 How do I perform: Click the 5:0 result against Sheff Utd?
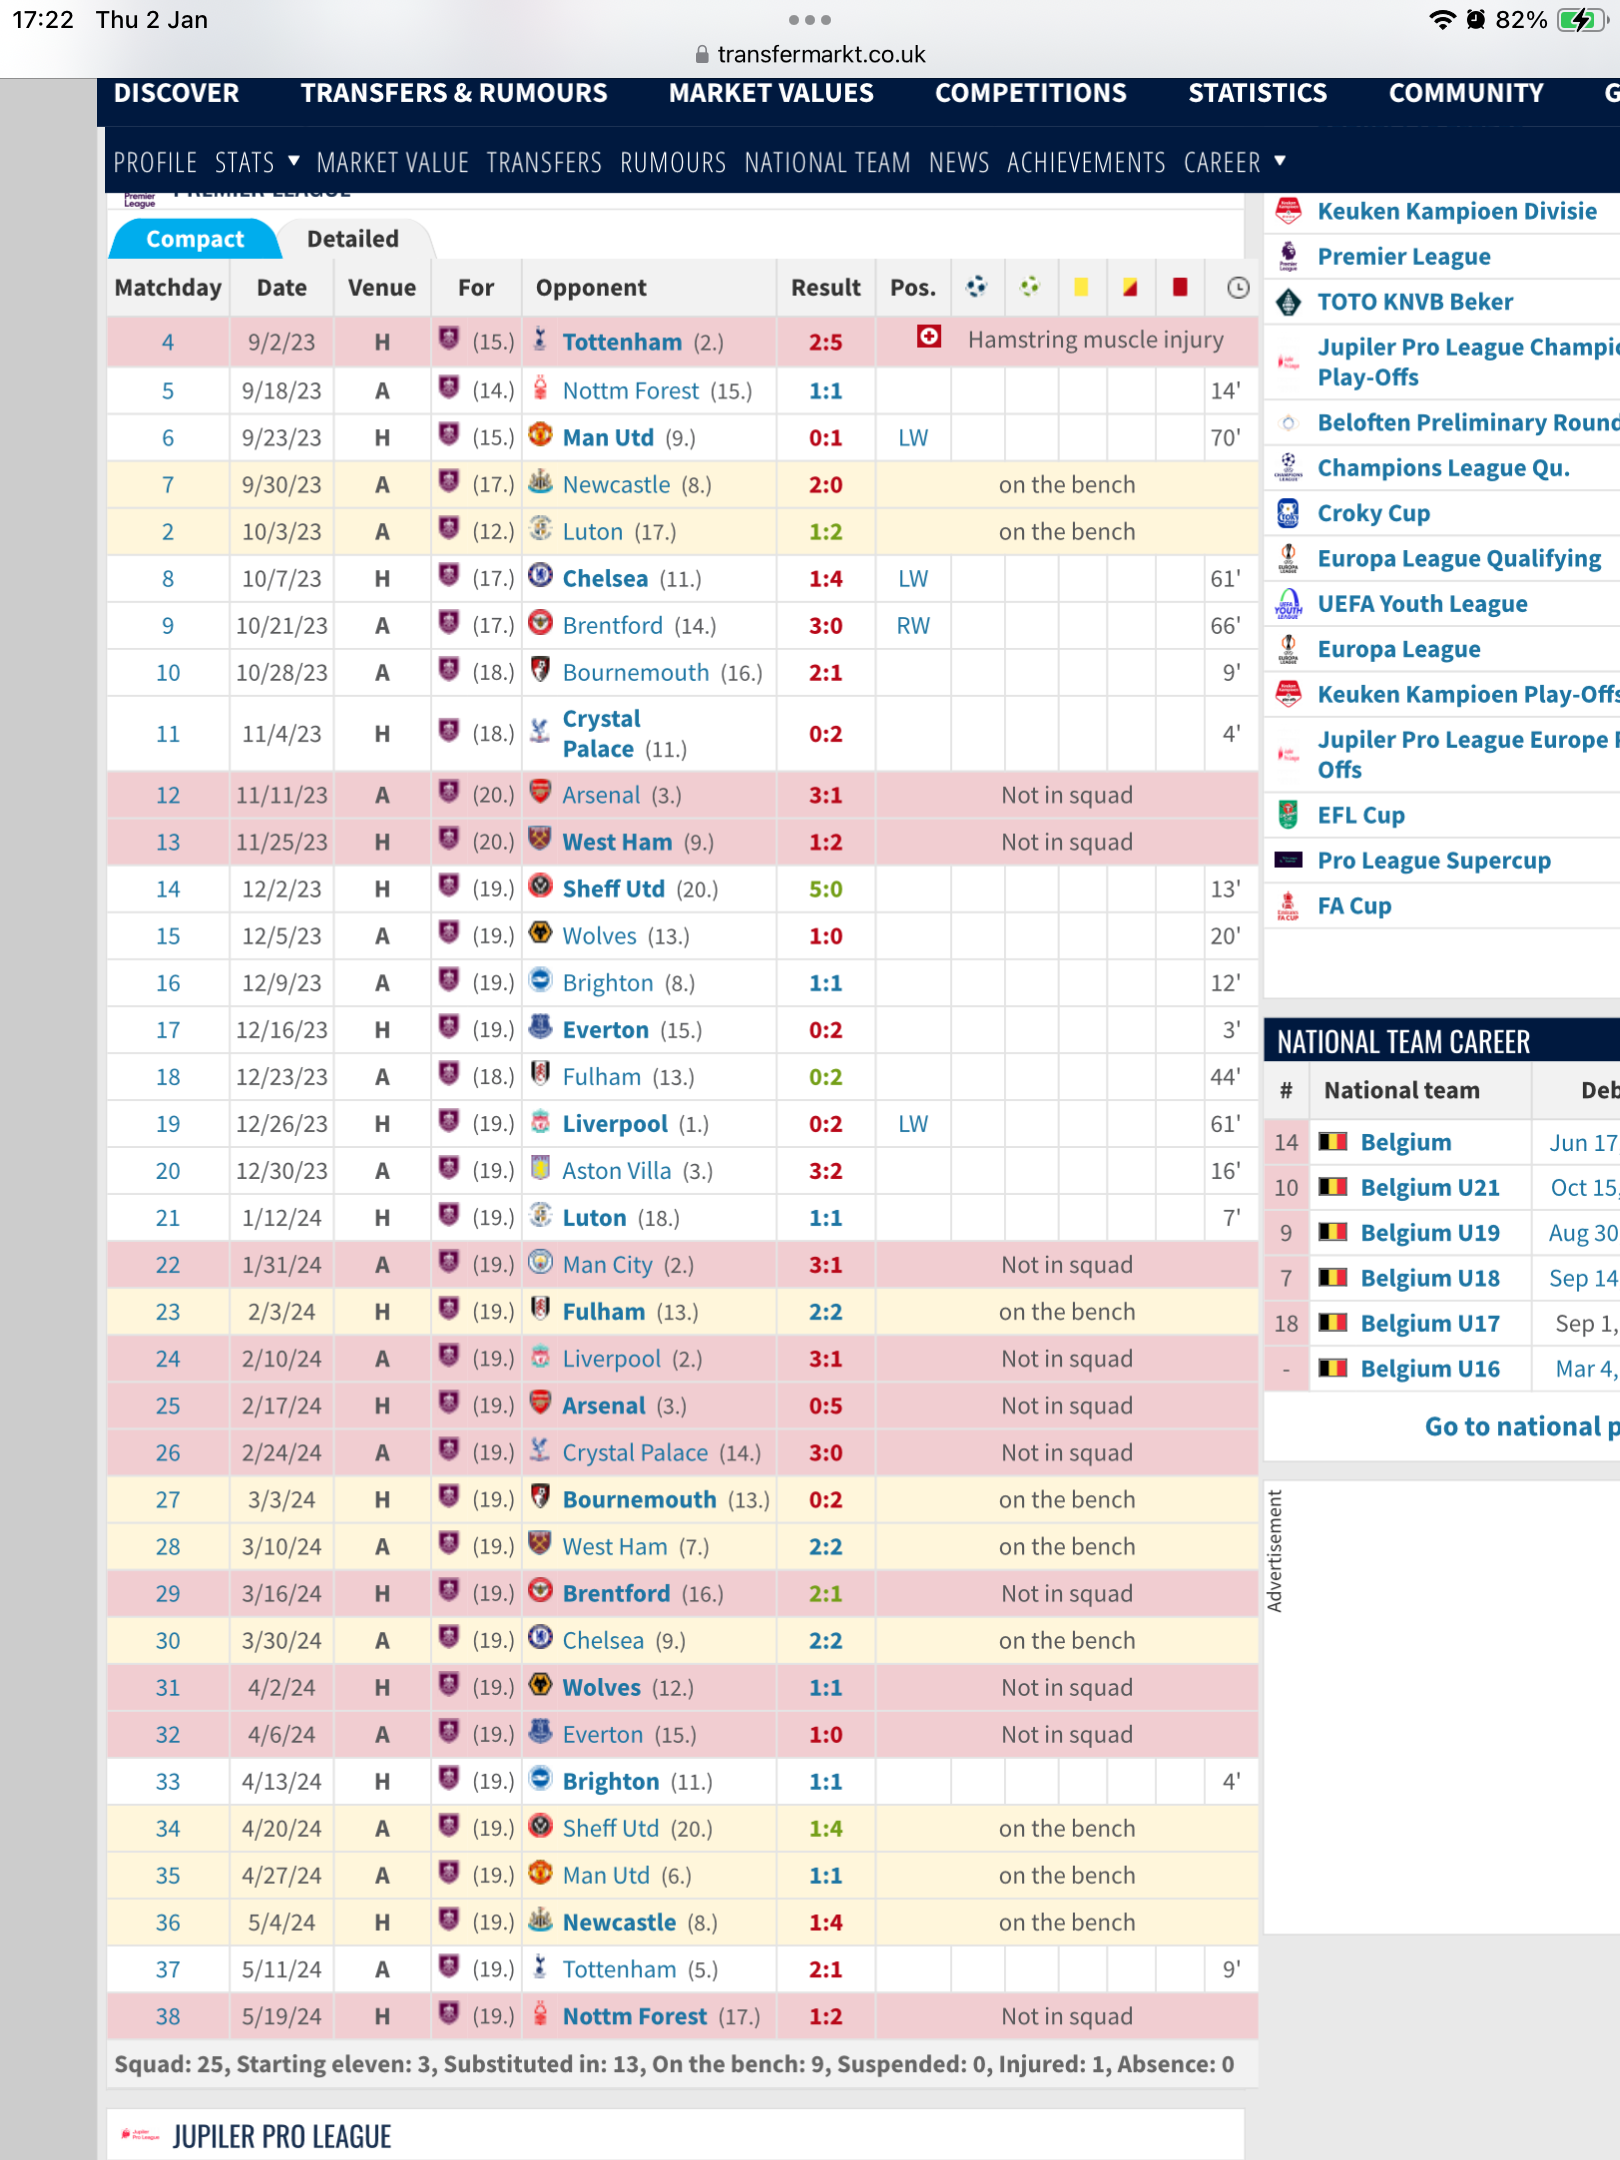pos(825,889)
